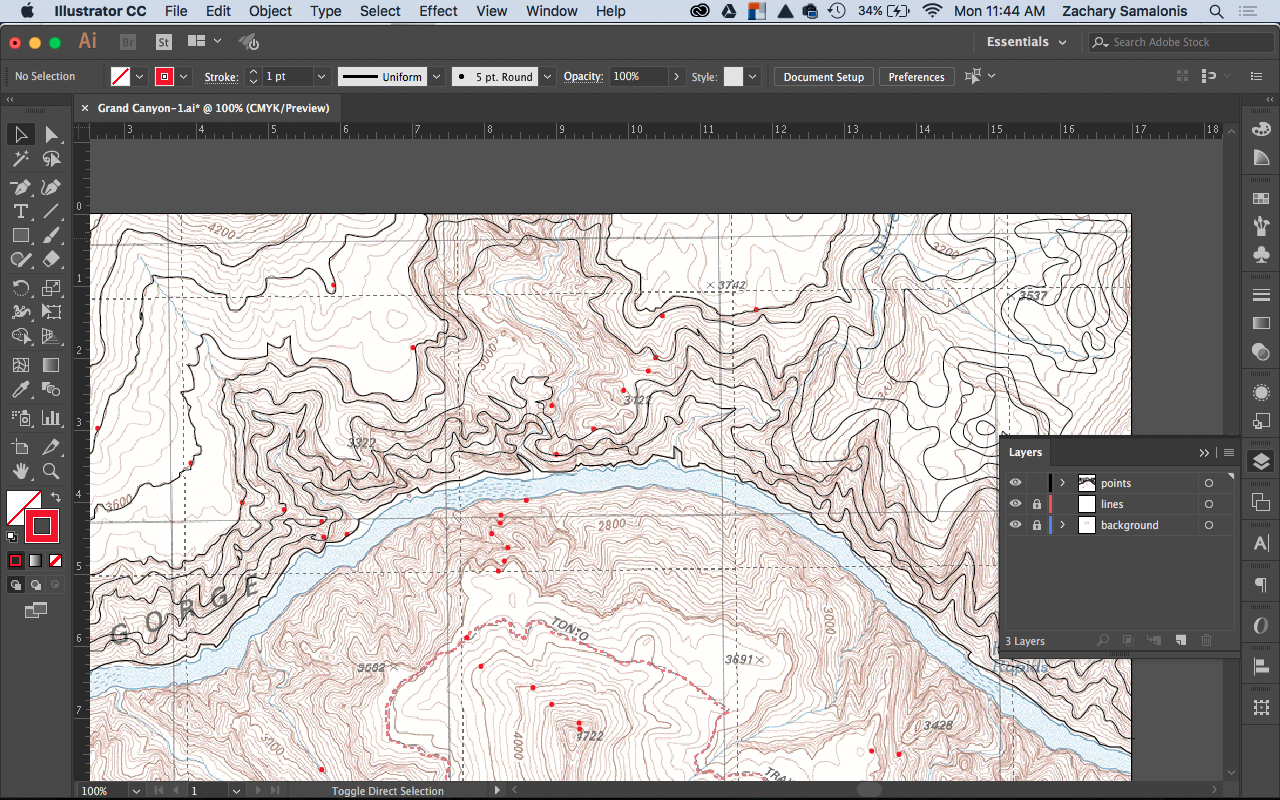Screen dimensions: 1280x800
Task: Click the Opacity panel link
Action: click(583, 77)
